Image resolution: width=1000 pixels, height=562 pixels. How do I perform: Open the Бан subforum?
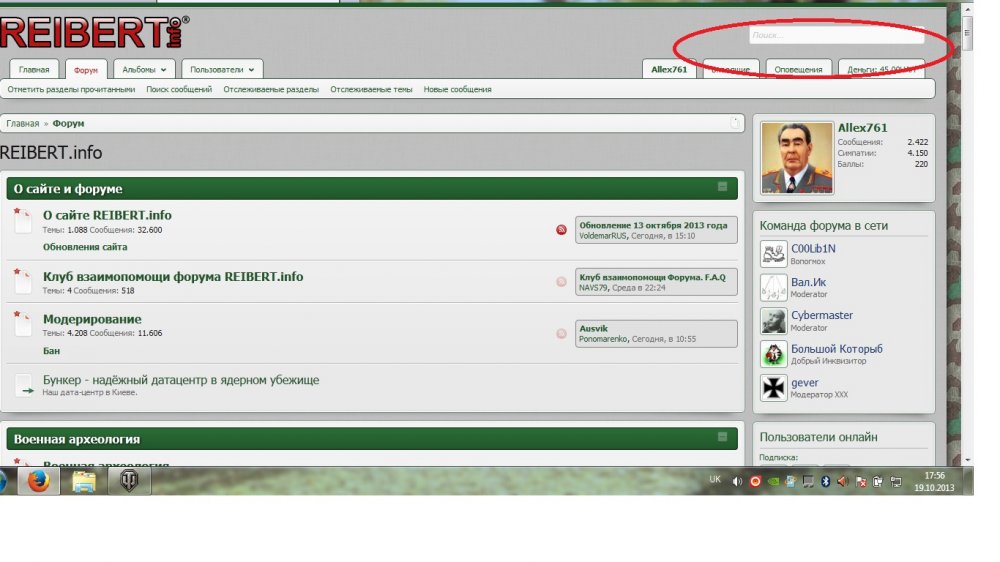click(51, 351)
